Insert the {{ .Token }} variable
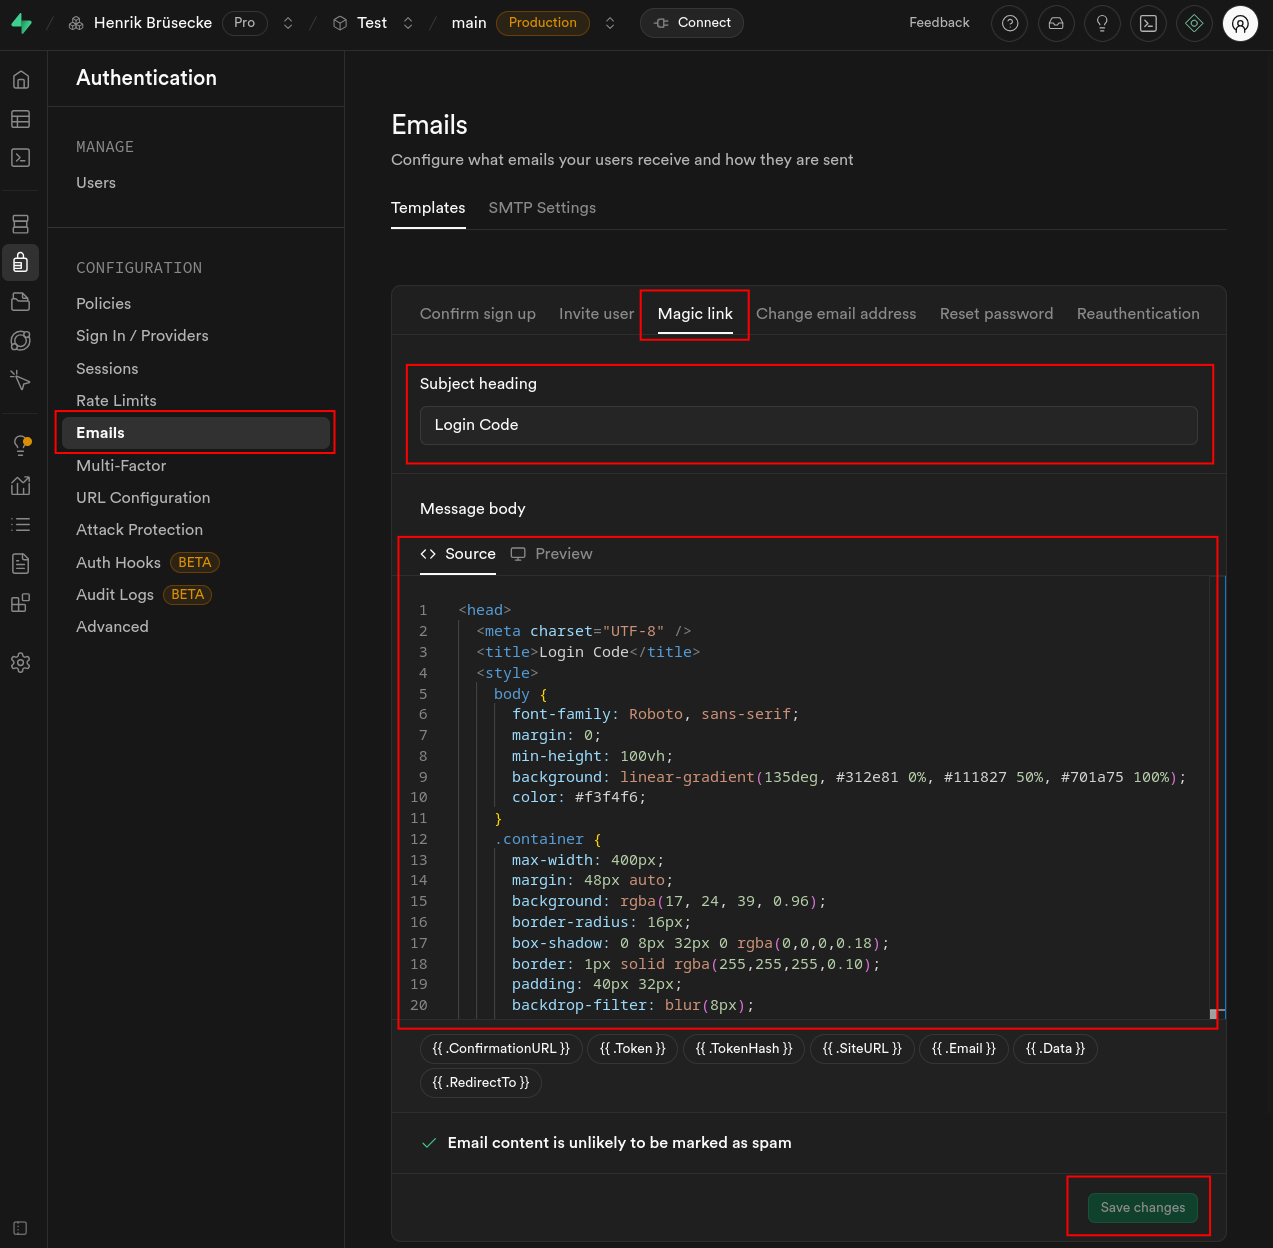1273x1248 pixels. point(632,1049)
